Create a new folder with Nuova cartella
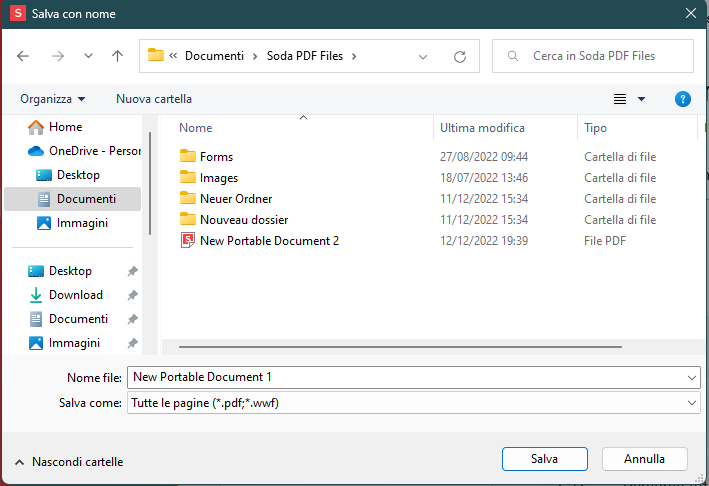This screenshot has height=486, width=709. pos(154,99)
